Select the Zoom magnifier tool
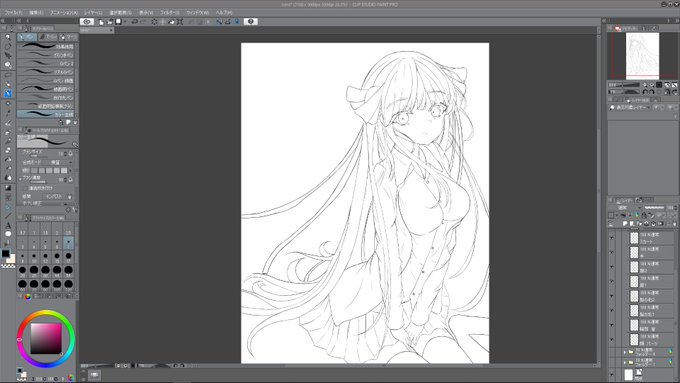 8,37
